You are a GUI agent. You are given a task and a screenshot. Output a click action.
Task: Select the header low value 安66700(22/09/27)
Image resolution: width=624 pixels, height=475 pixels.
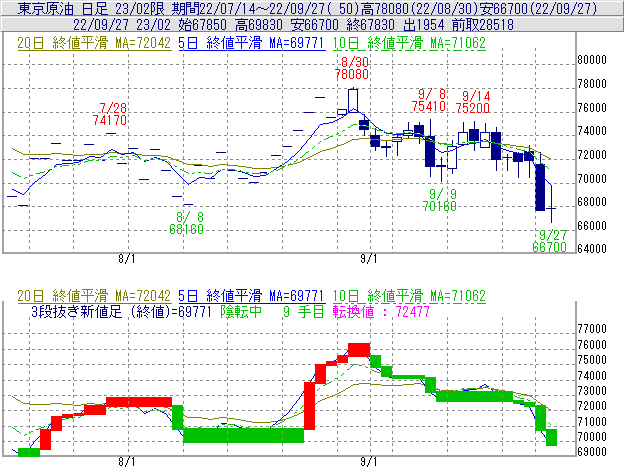[538, 8]
